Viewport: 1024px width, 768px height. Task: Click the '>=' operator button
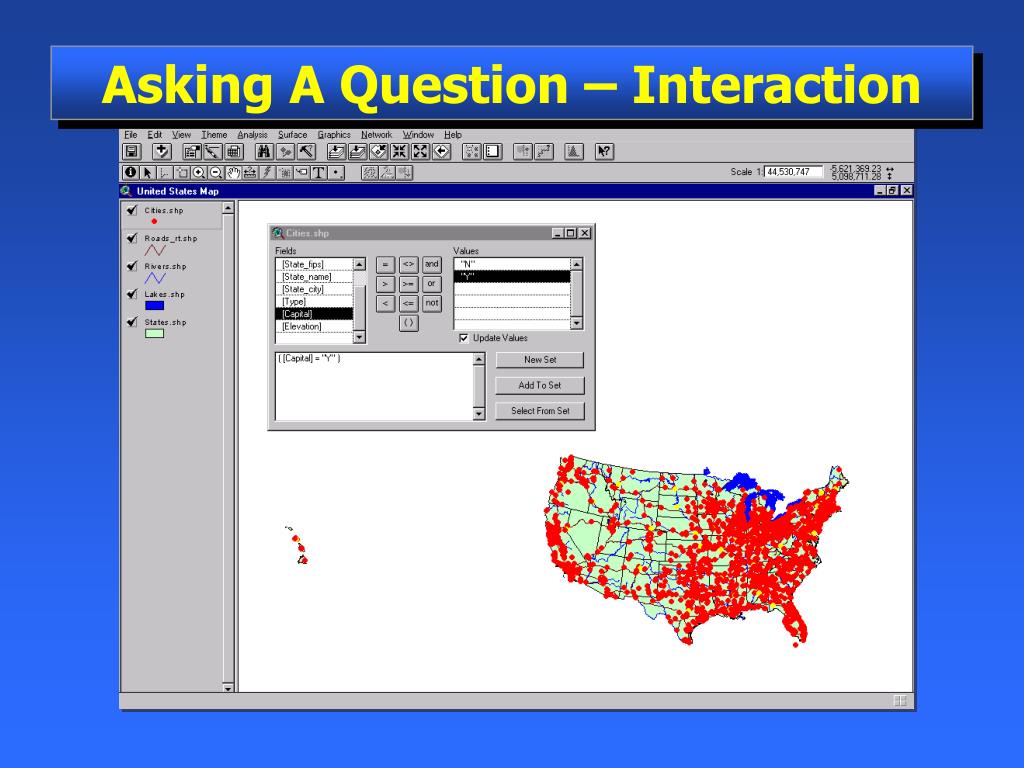[x=408, y=284]
